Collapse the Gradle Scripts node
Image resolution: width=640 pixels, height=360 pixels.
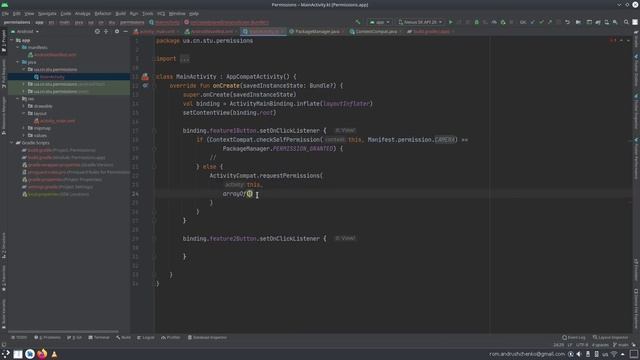pos(12,143)
